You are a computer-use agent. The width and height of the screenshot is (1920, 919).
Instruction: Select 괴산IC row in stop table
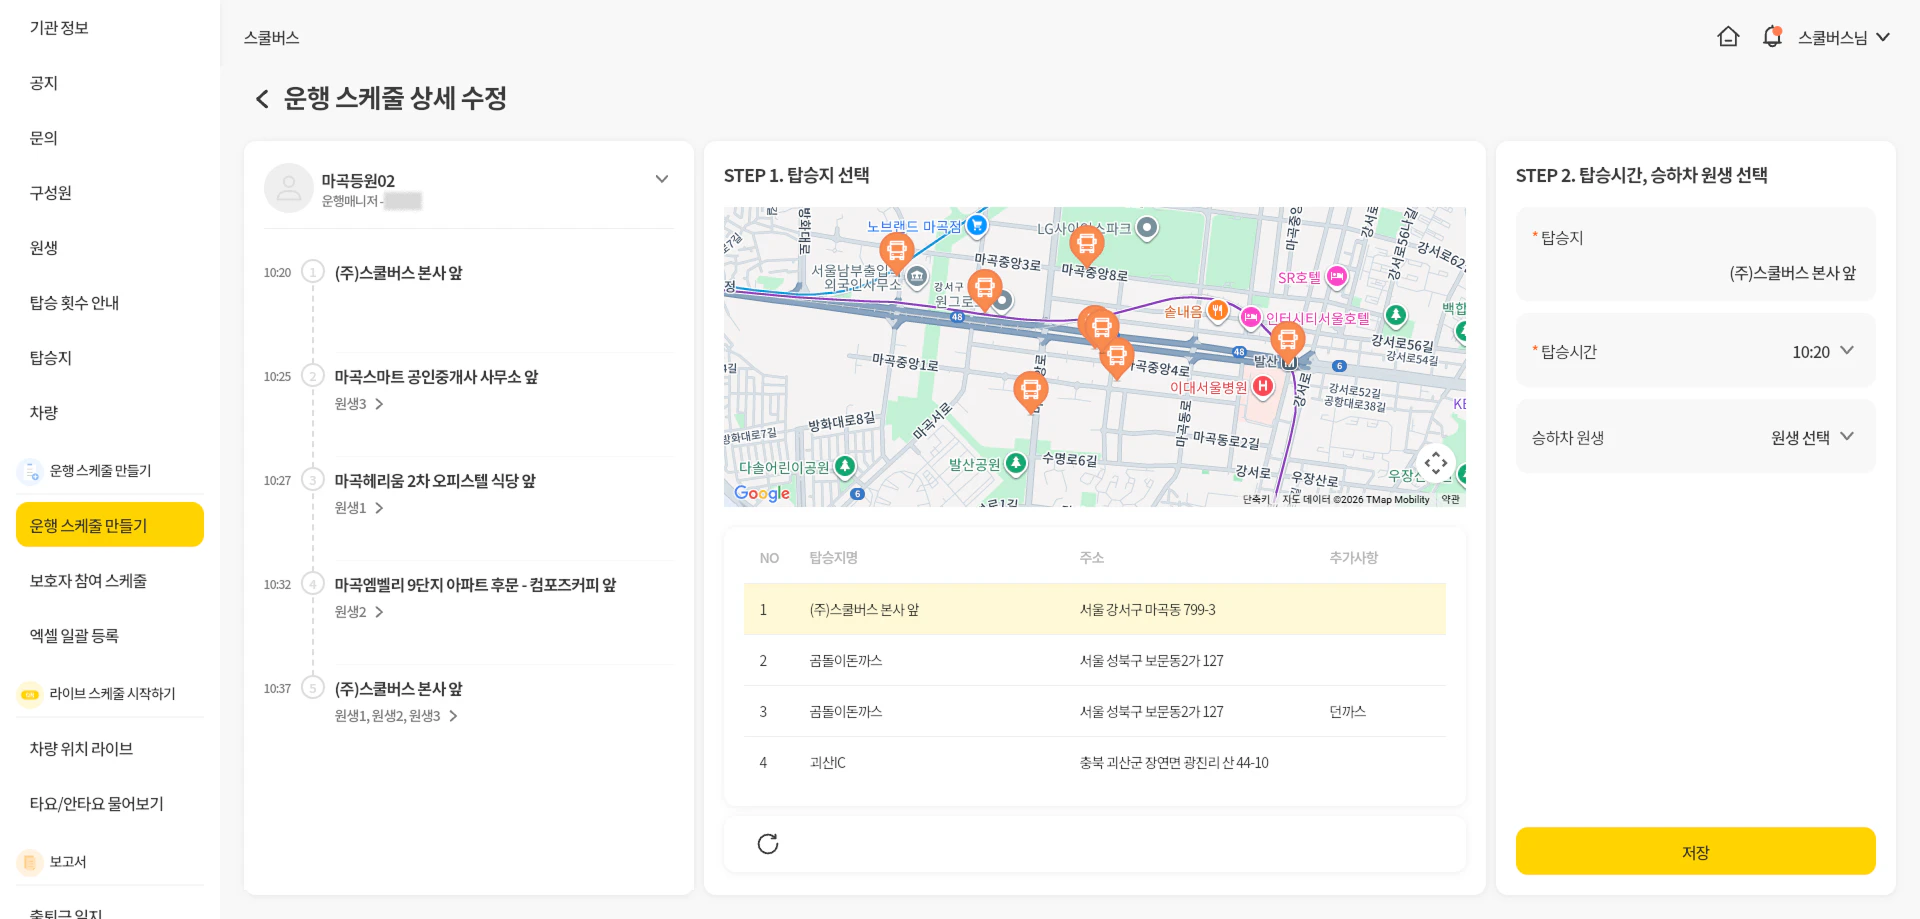pos(1094,763)
